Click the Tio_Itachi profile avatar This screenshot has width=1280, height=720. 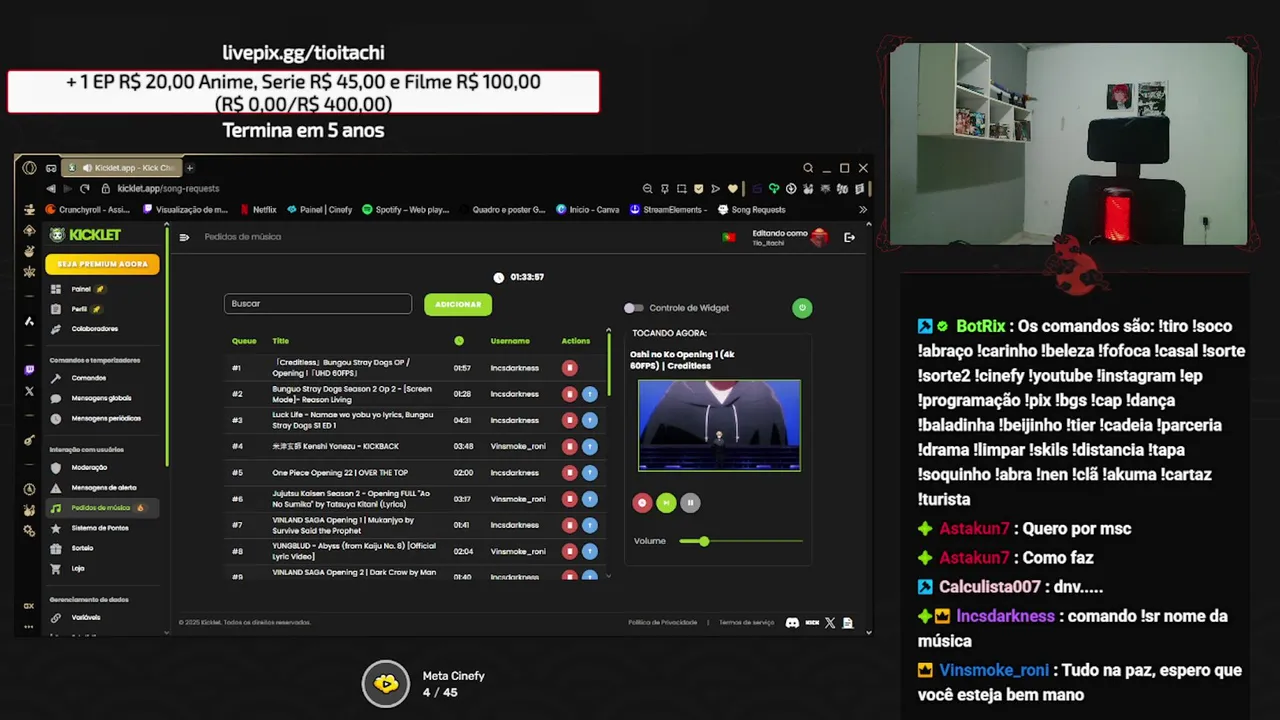tap(820, 237)
